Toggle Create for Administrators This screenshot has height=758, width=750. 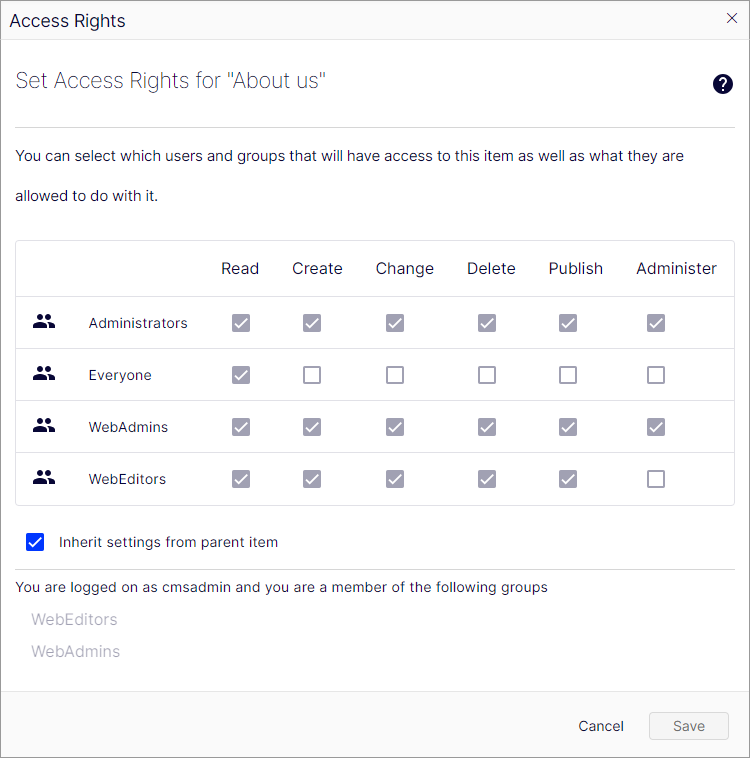click(x=312, y=323)
